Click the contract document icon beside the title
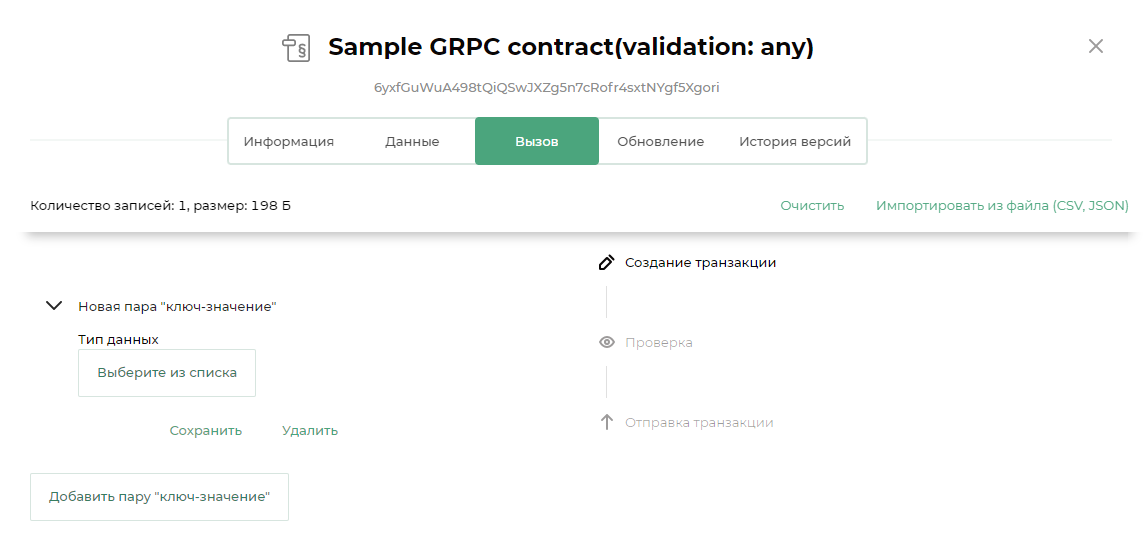 296,48
